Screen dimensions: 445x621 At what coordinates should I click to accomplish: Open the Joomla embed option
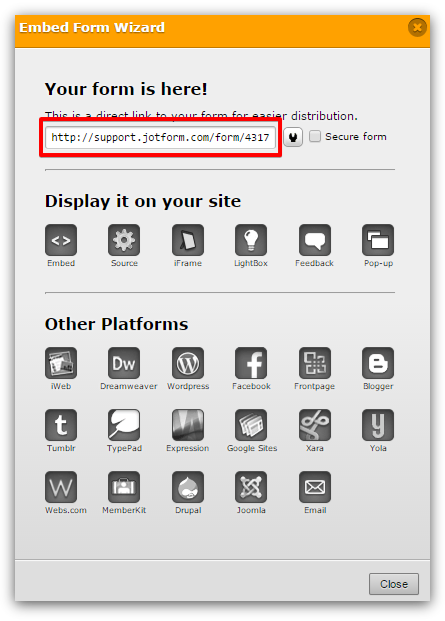[x=251, y=487]
